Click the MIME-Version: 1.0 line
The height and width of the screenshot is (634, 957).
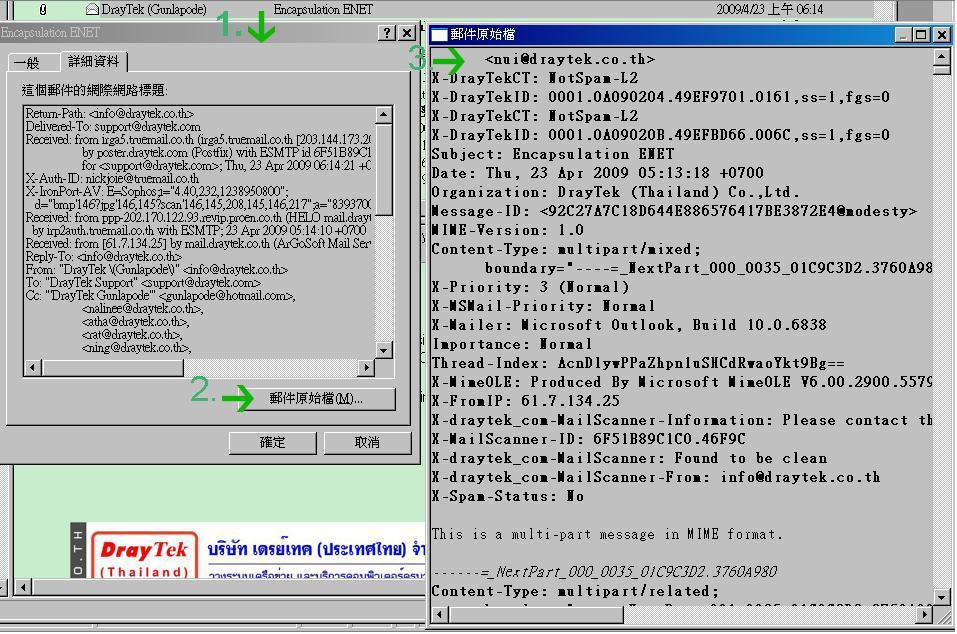click(x=508, y=230)
